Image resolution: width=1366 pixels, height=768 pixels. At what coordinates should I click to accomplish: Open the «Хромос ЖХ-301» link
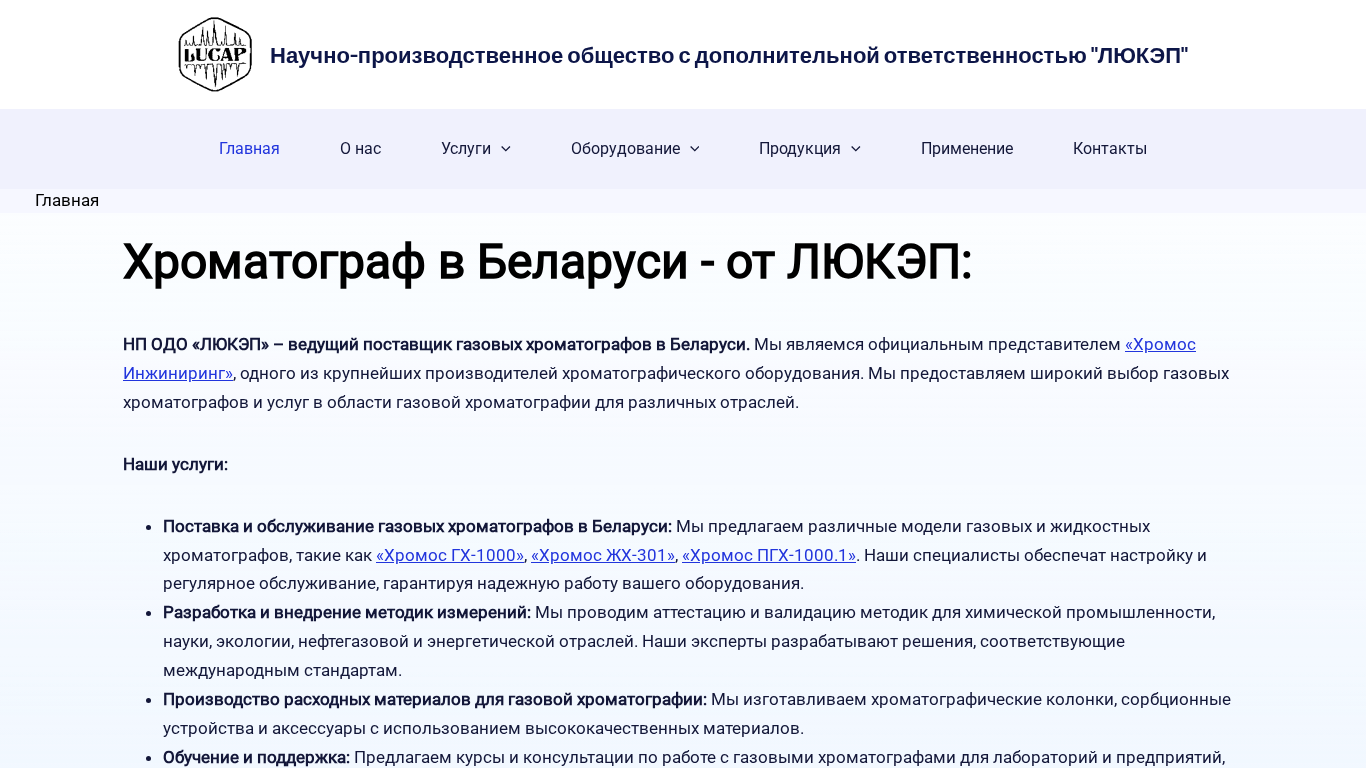pos(603,555)
